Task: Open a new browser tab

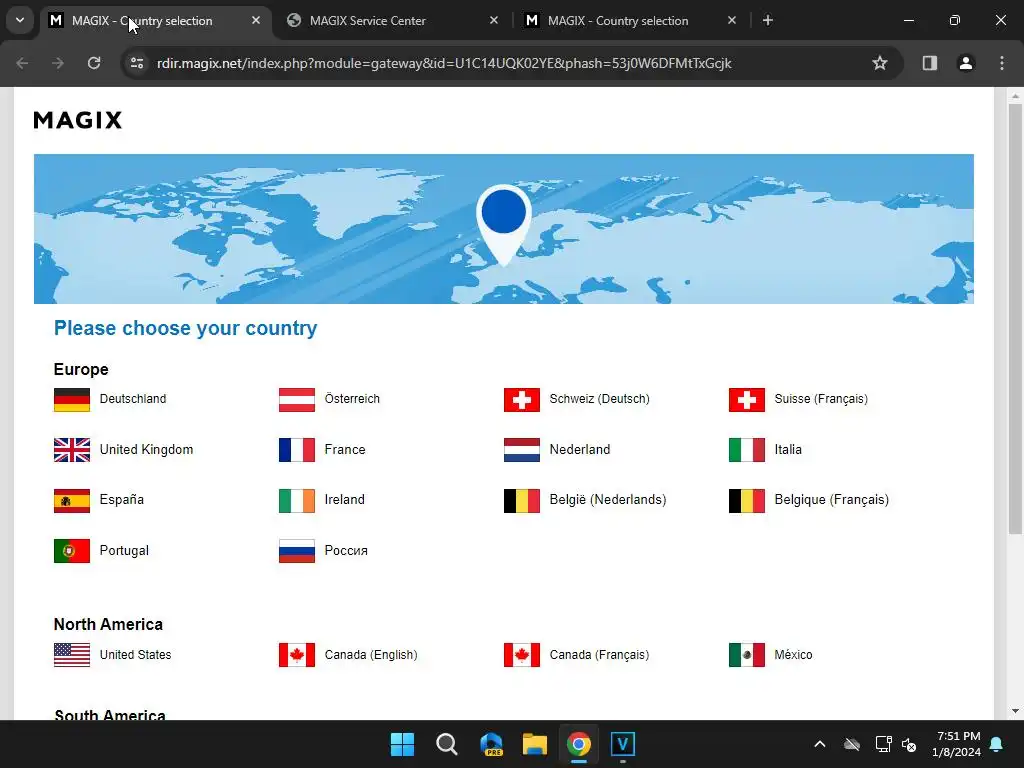Action: [x=768, y=20]
